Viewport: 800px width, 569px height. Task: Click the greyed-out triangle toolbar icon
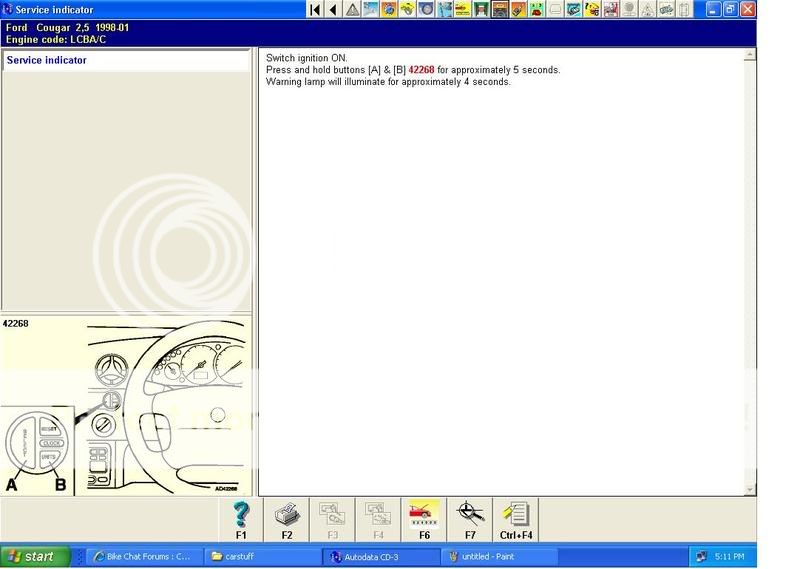click(x=647, y=9)
